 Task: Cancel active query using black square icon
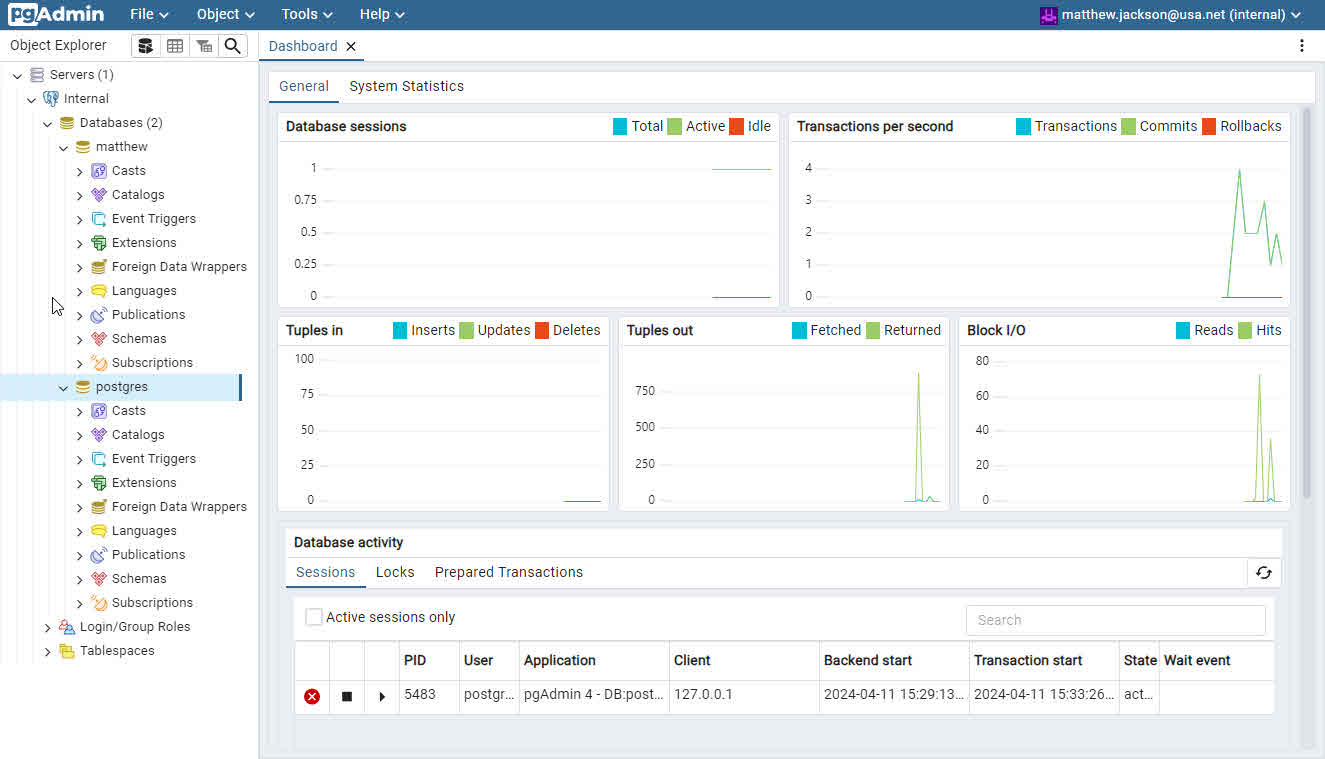pyautogui.click(x=347, y=696)
